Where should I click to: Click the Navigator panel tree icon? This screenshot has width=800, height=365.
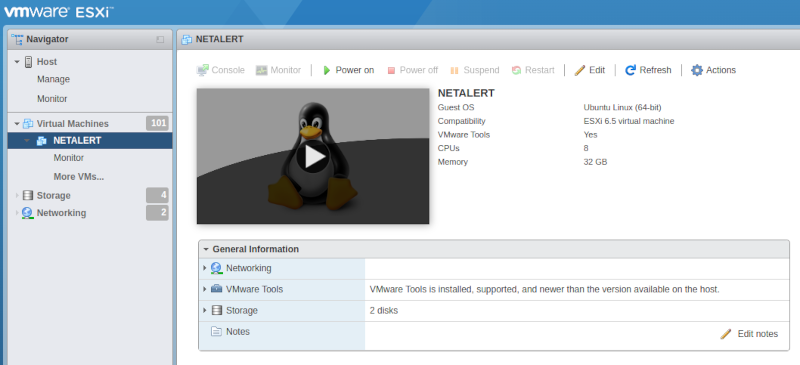pyautogui.click(x=17, y=39)
